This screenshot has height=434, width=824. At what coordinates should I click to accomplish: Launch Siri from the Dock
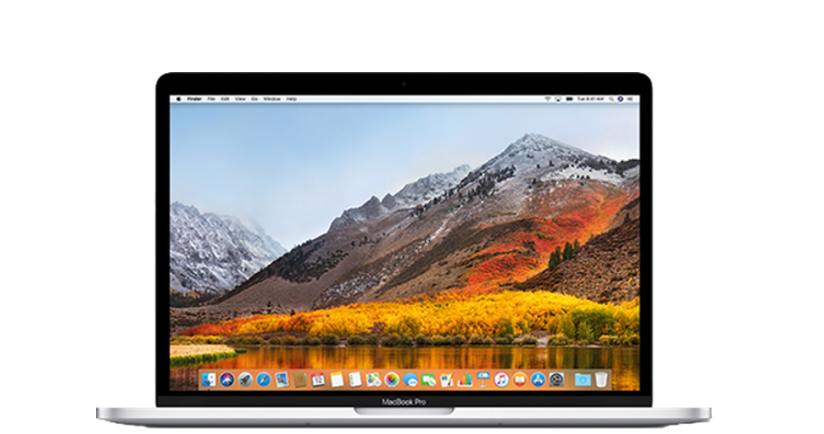click(x=227, y=379)
